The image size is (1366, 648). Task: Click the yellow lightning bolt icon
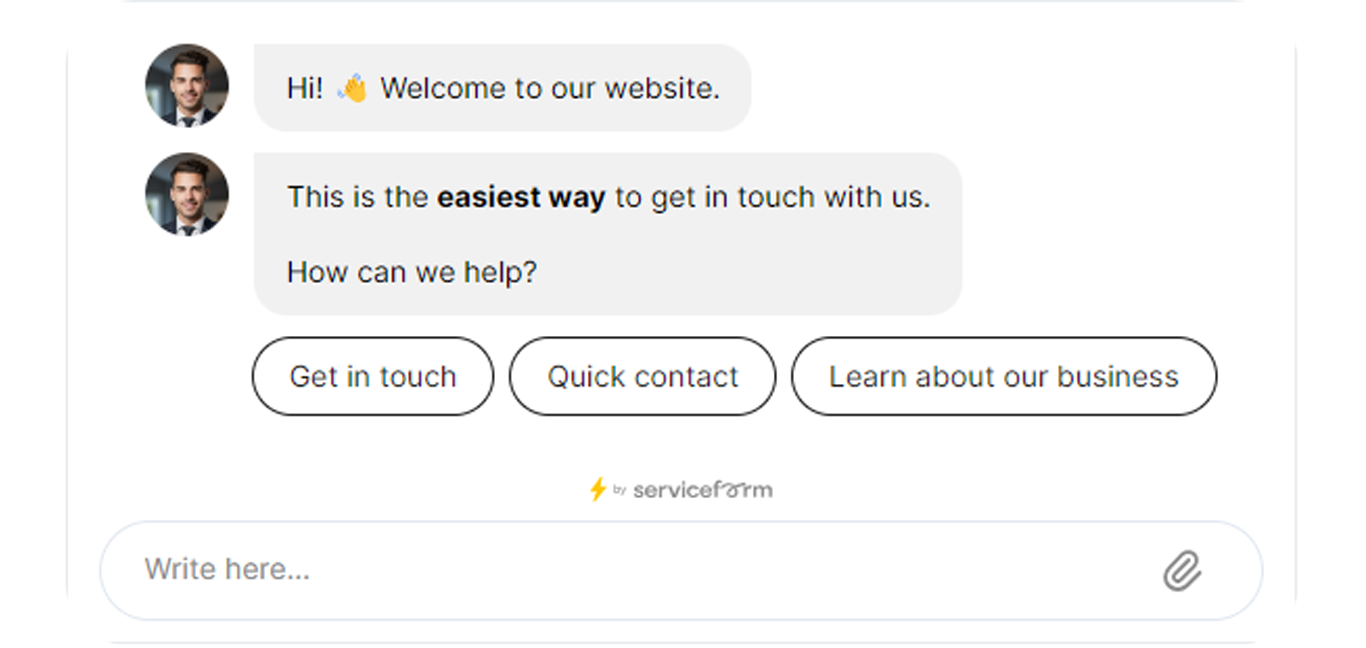pos(597,489)
